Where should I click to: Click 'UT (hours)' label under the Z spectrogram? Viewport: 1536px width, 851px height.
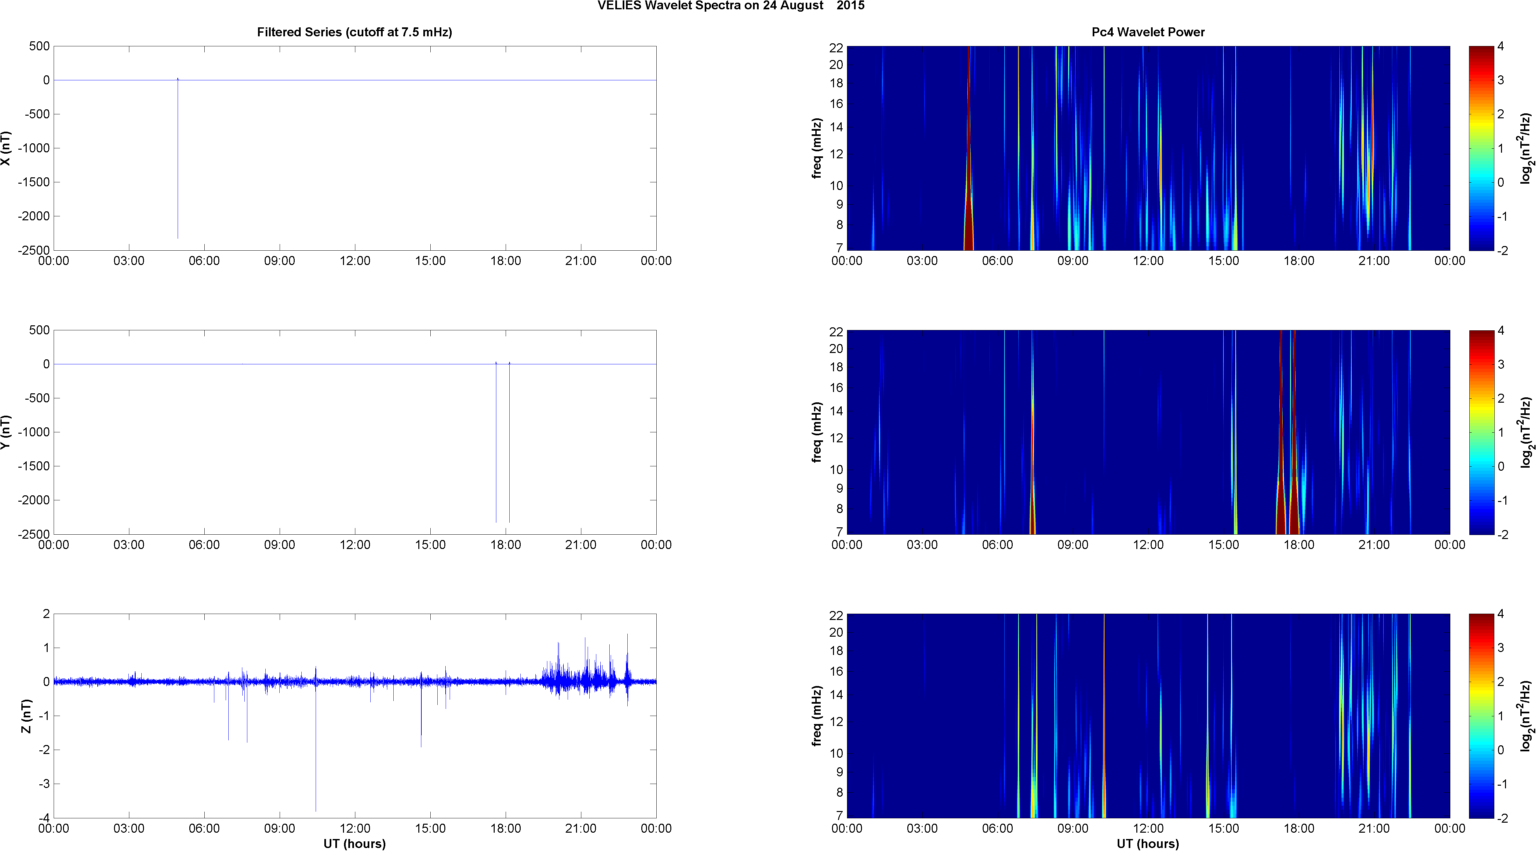1148,843
